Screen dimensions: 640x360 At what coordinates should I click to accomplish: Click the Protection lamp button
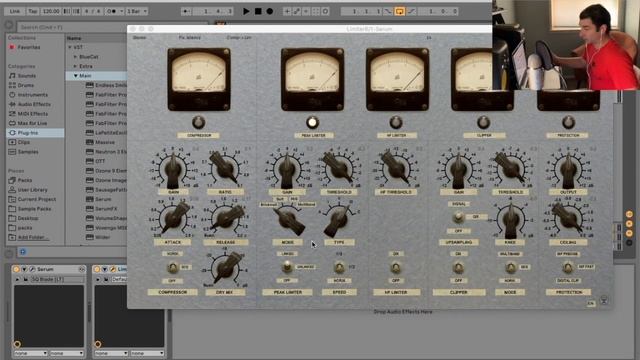click(x=568, y=122)
